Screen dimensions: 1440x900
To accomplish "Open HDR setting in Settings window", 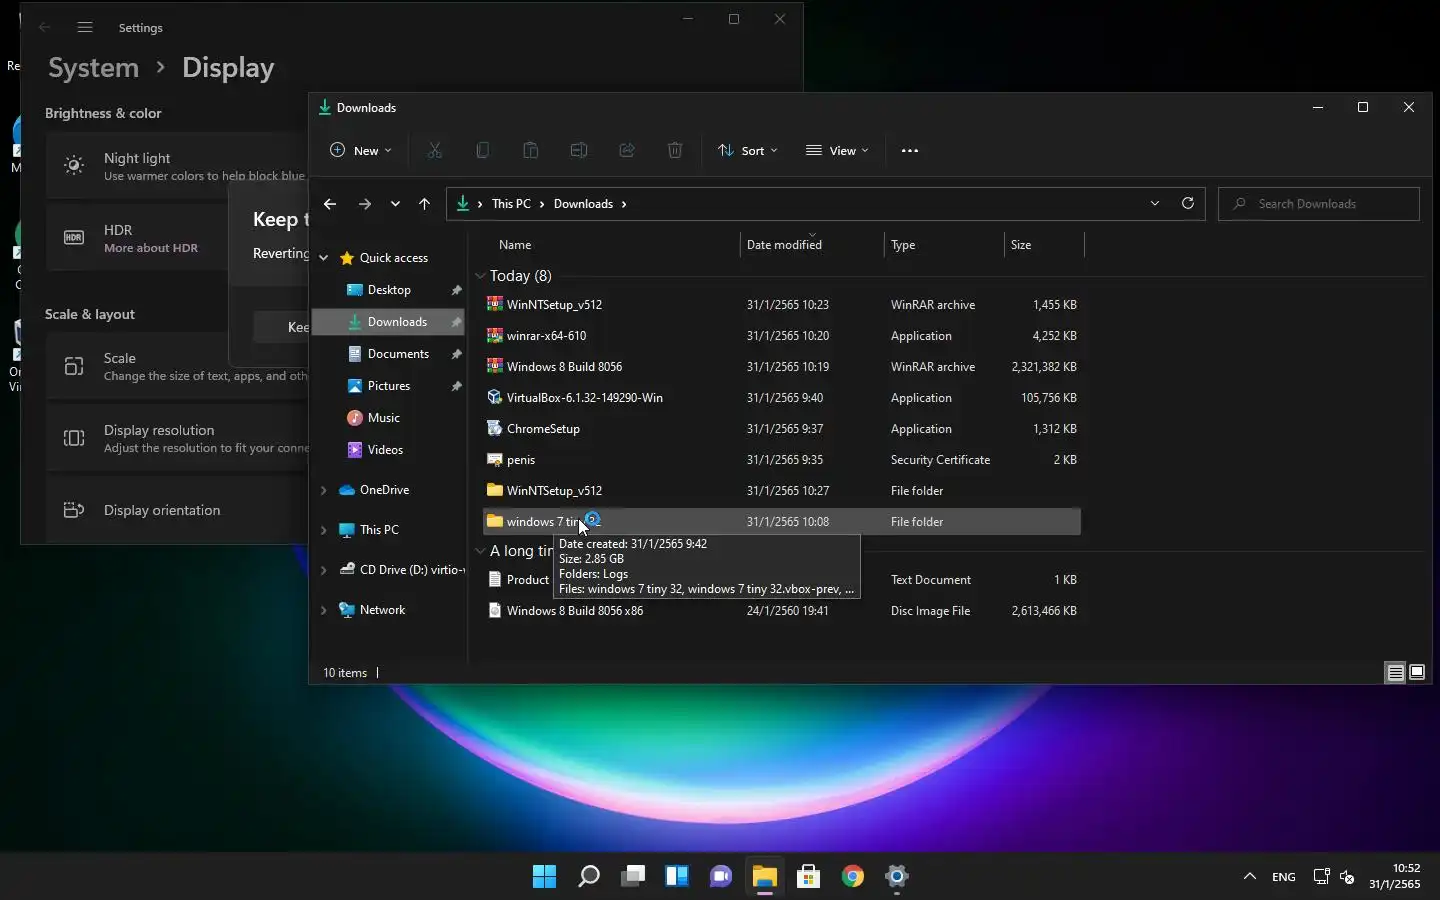I will [178, 238].
